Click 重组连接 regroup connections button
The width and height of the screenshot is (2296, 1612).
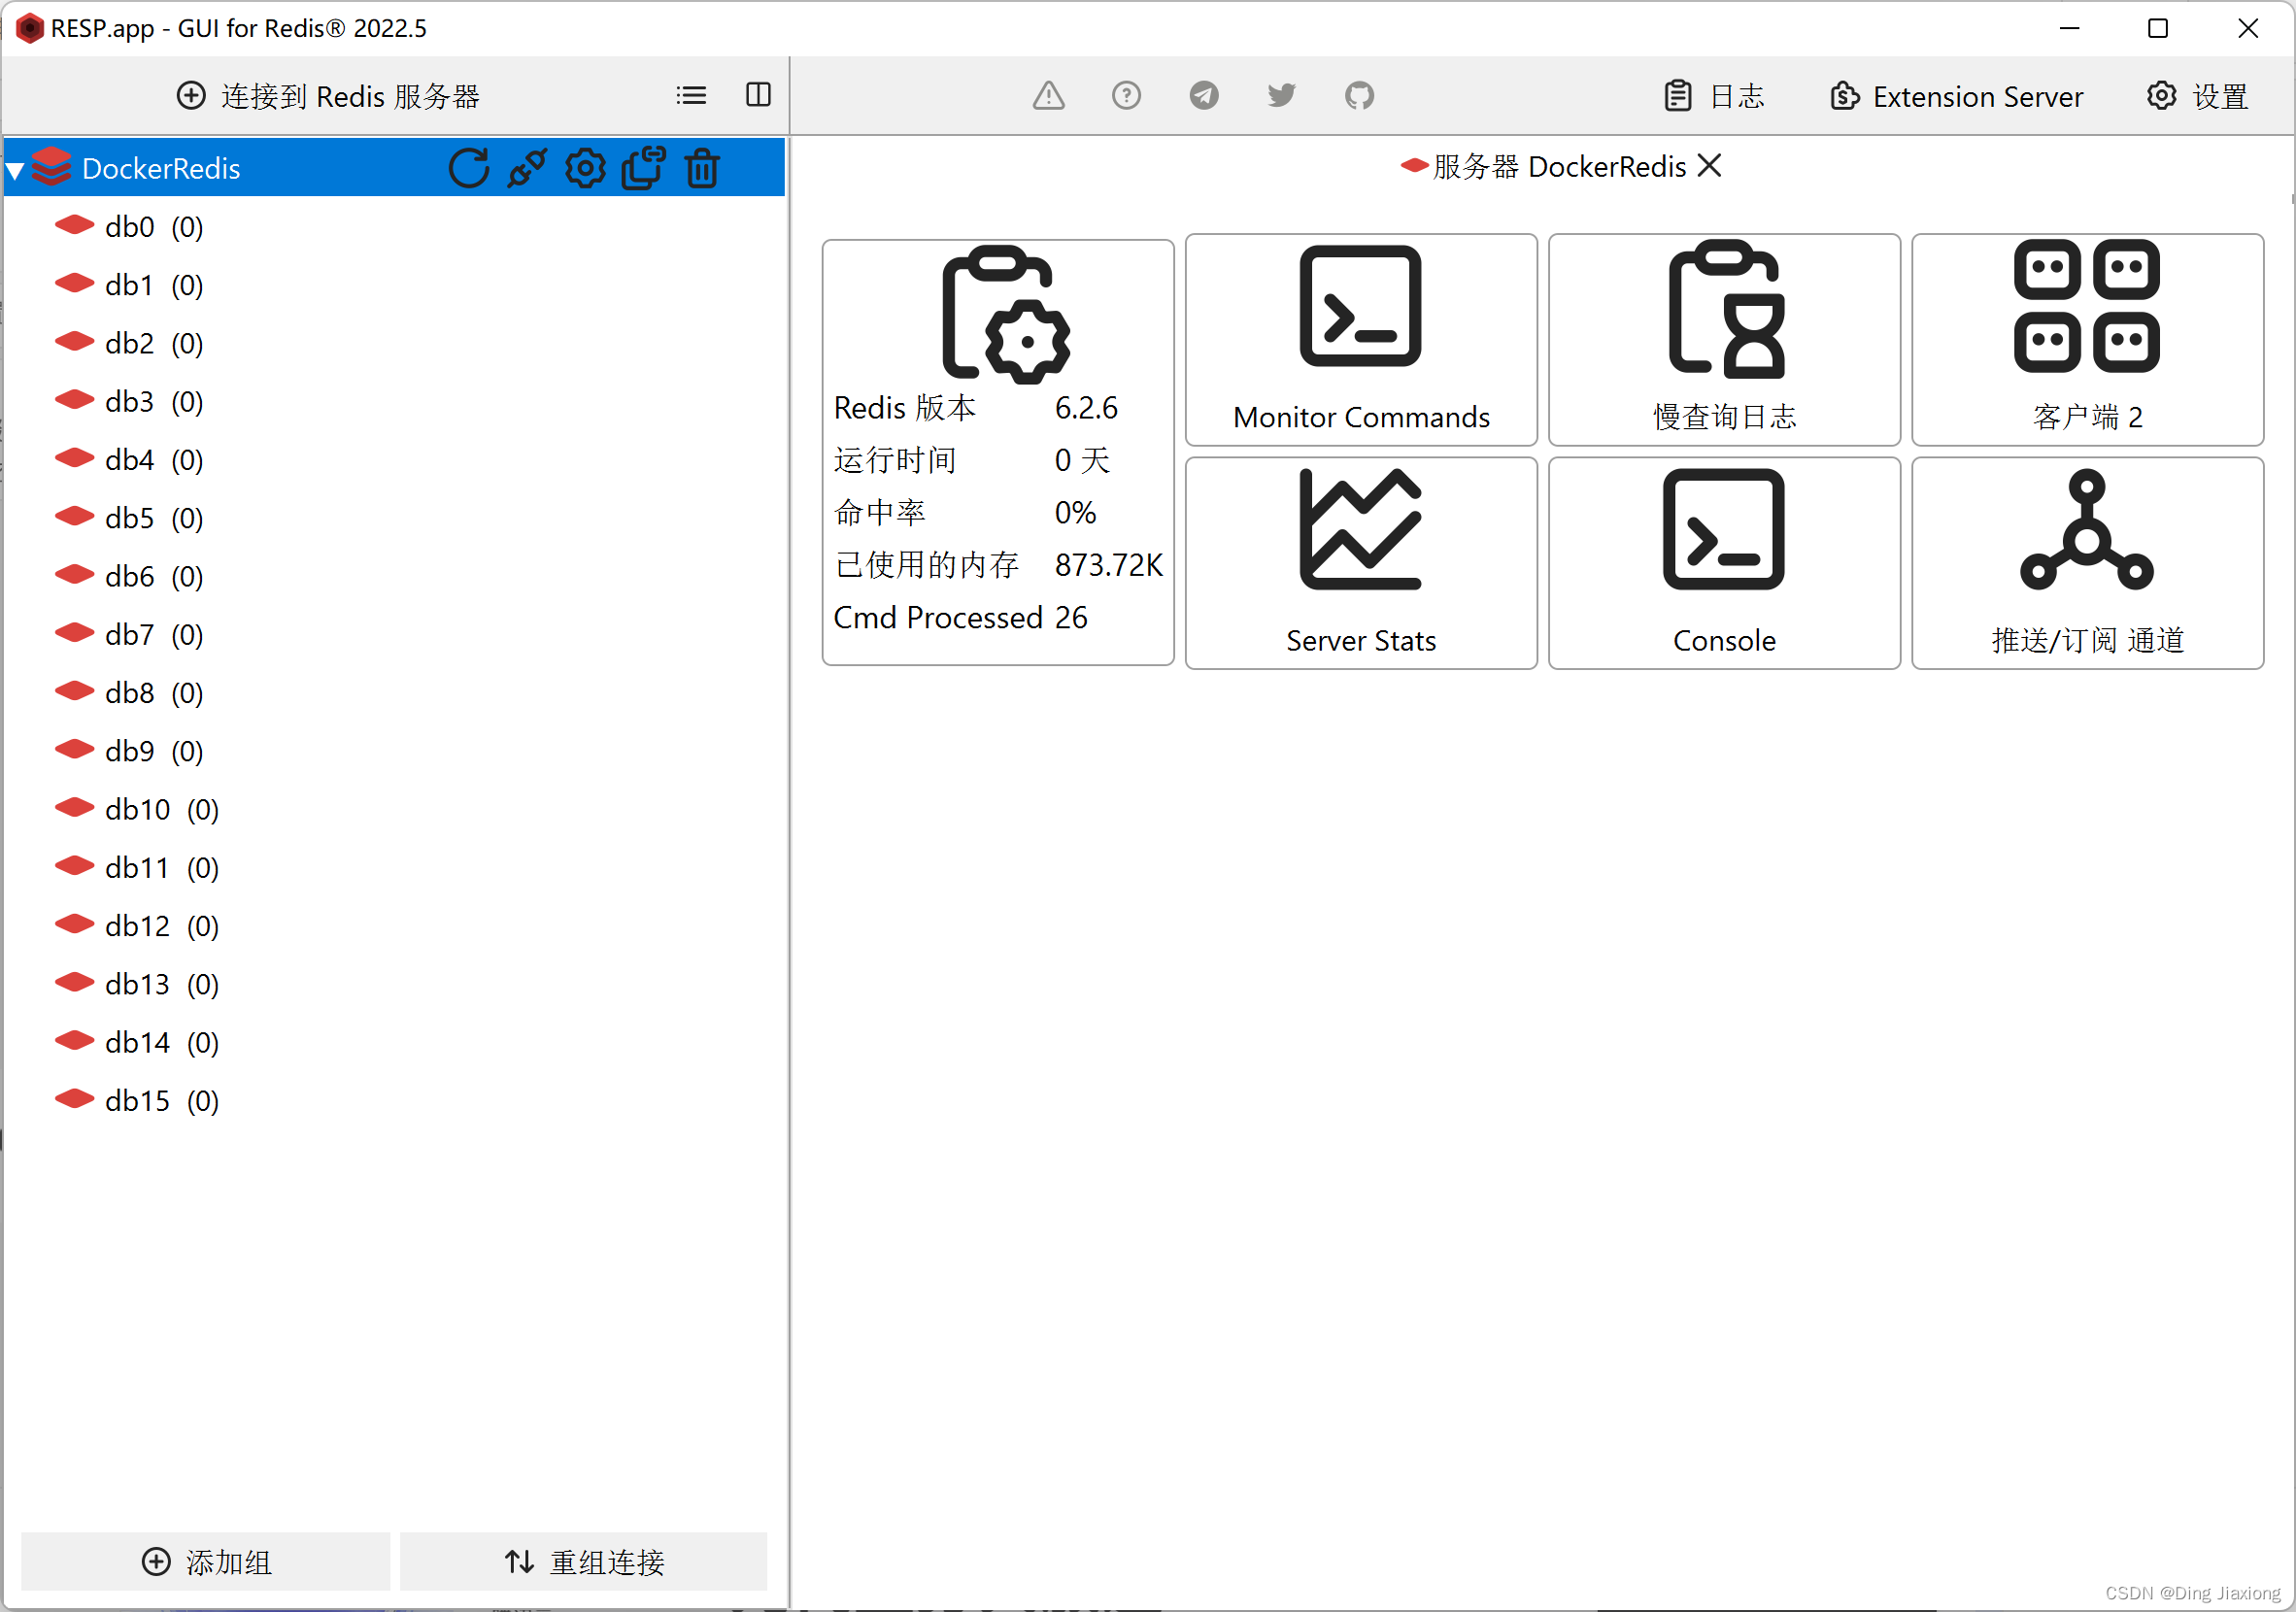[584, 1561]
